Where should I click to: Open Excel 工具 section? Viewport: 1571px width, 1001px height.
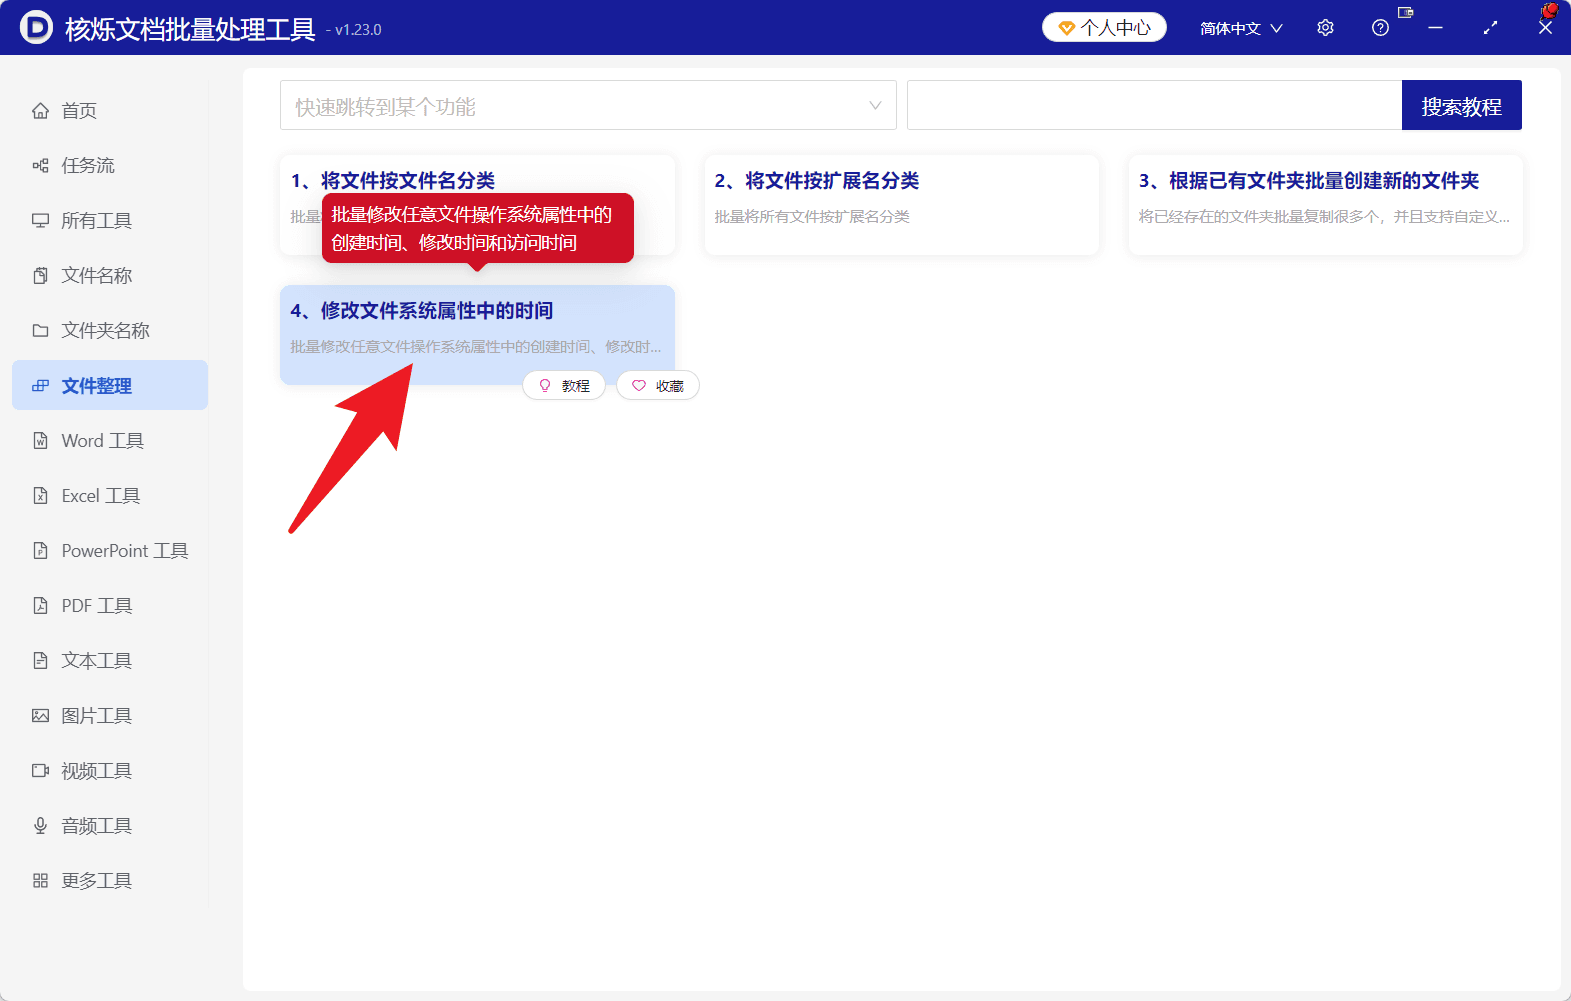(x=110, y=495)
